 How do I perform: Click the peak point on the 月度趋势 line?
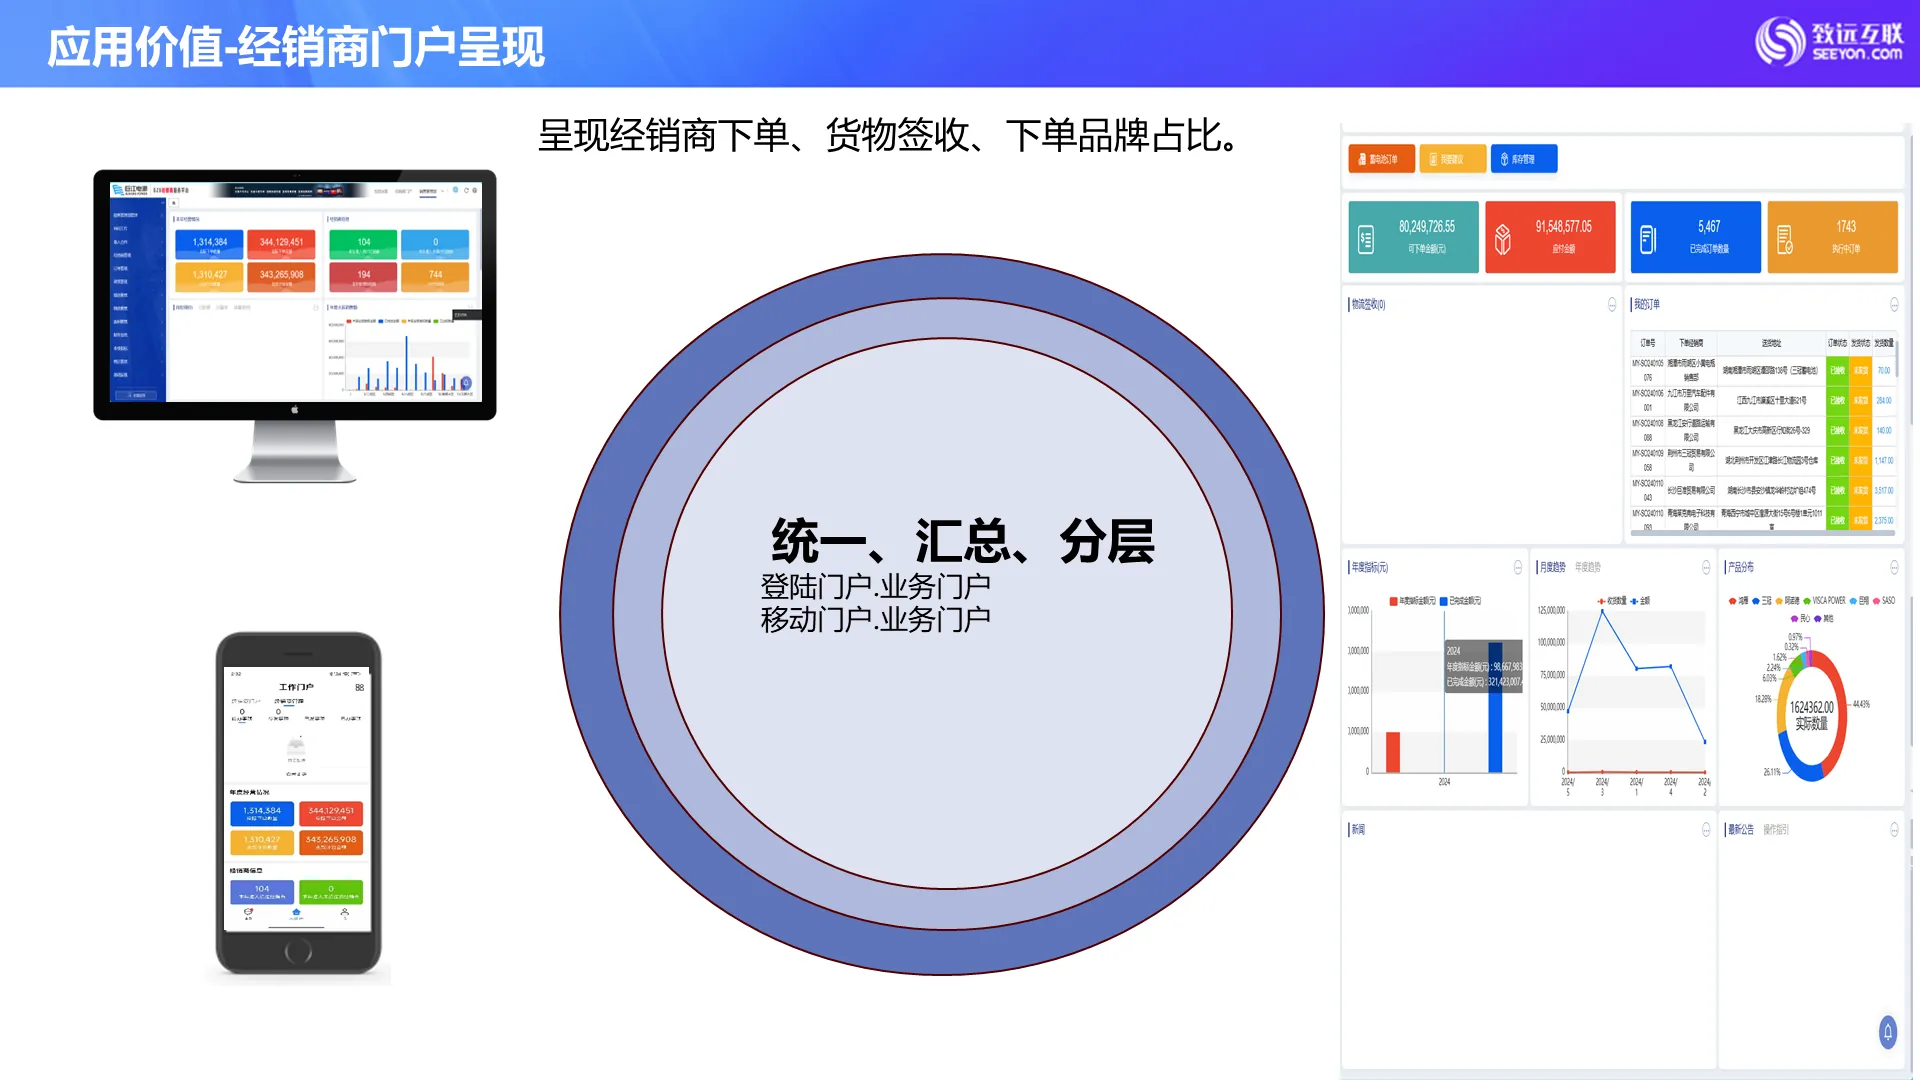tap(1603, 610)
